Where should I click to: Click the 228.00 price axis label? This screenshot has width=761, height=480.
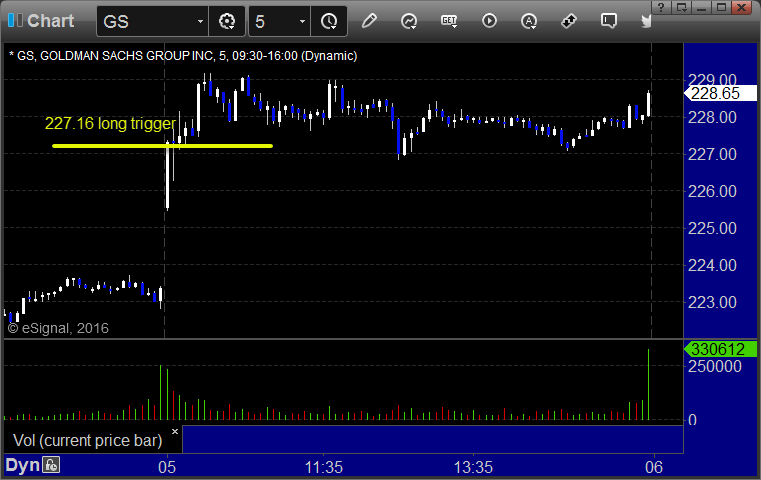tap(712, 117)
